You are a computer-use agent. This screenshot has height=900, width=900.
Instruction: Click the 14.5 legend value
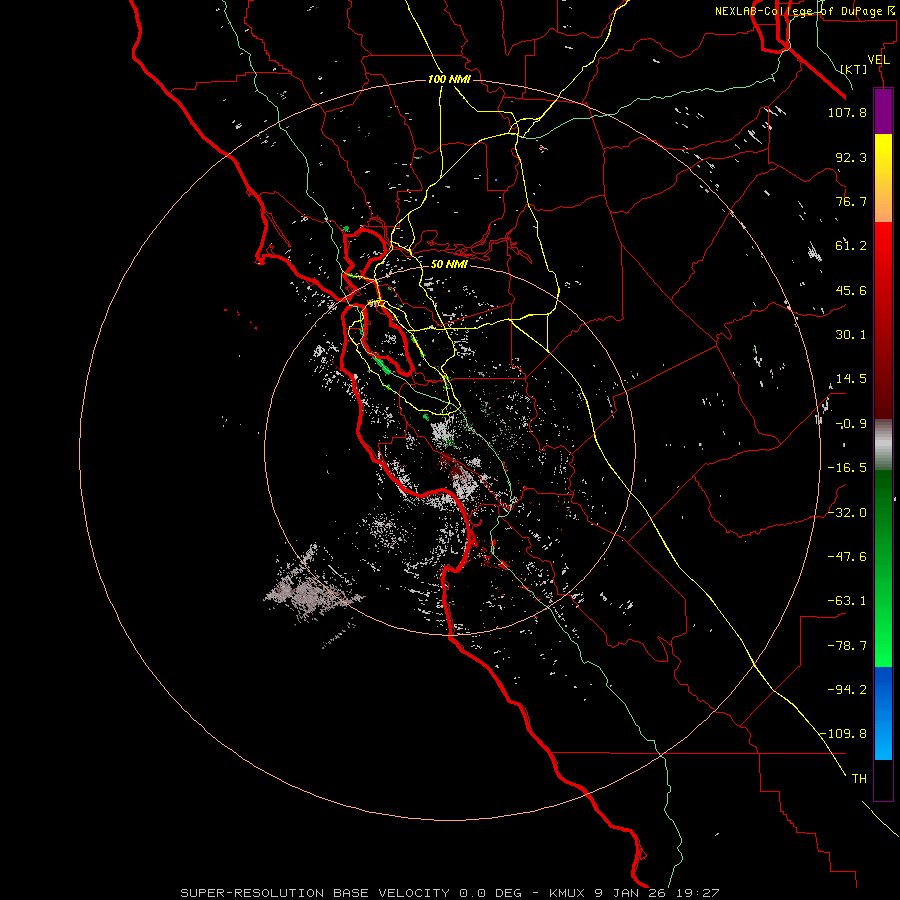[x=851, y=379]
